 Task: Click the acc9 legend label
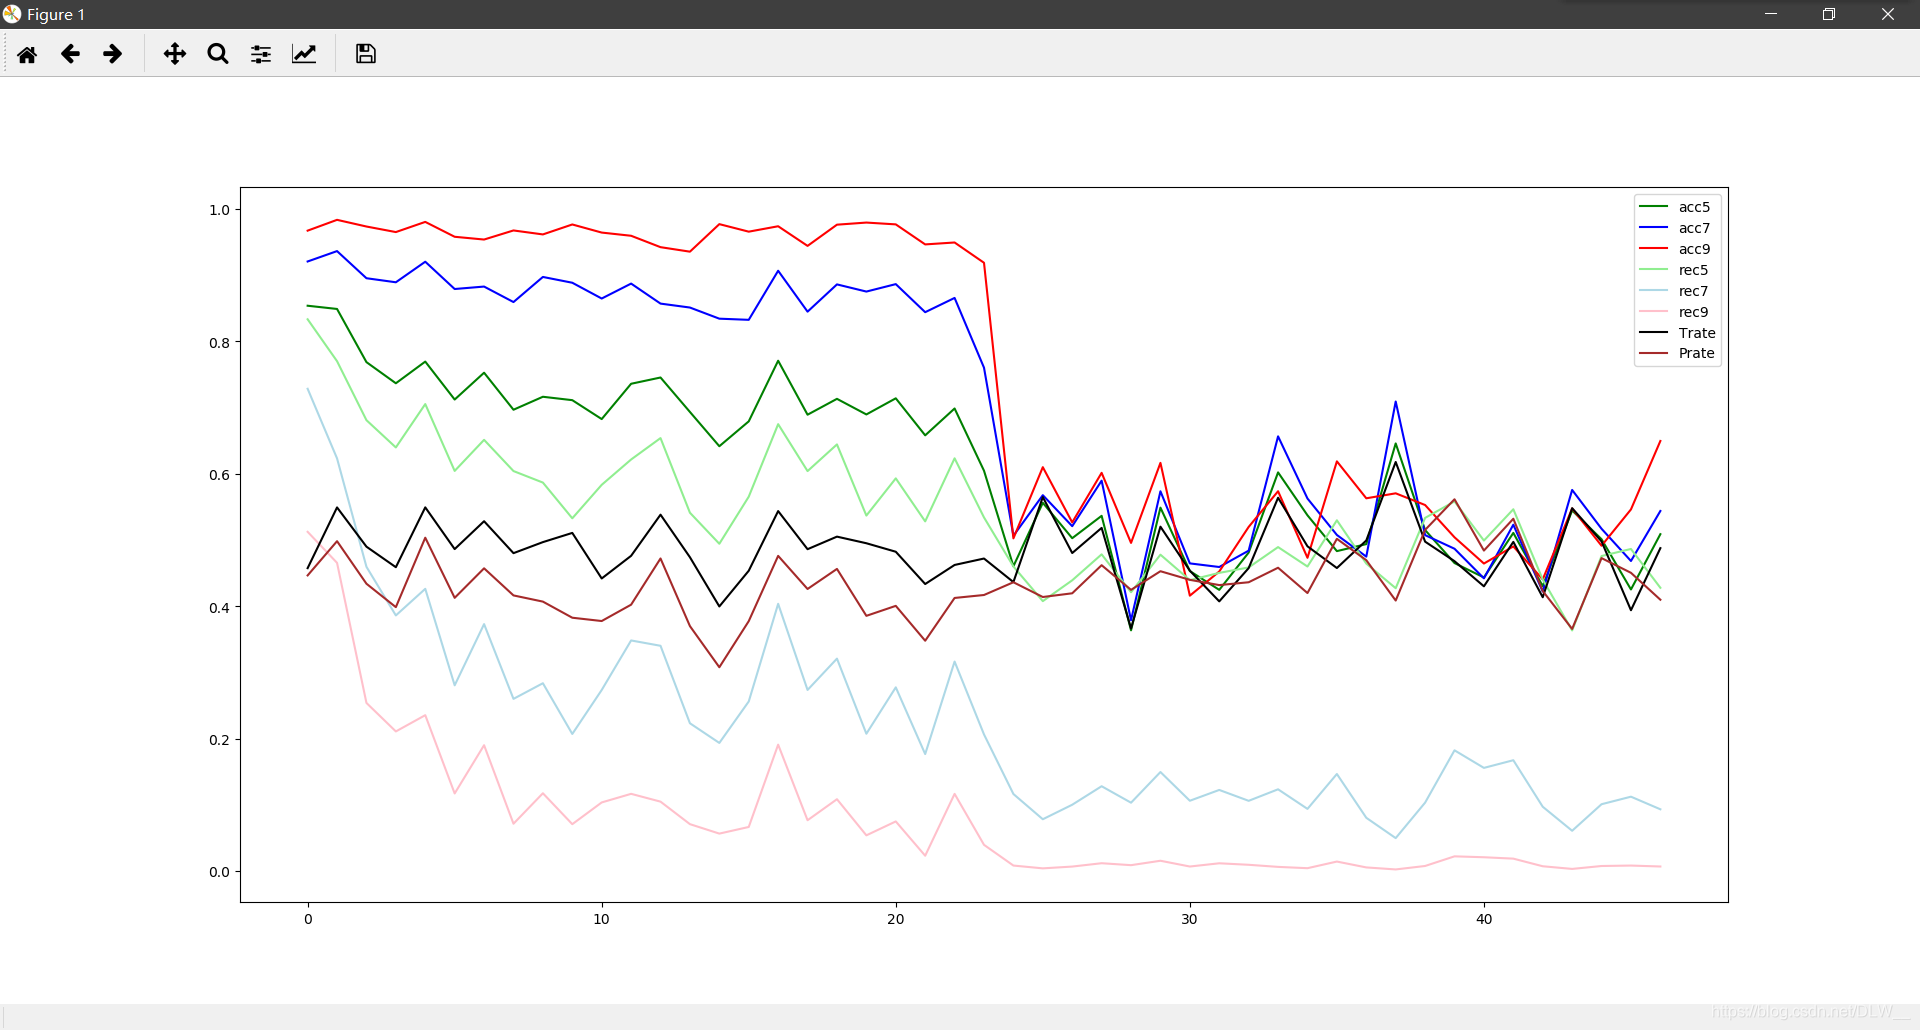pyautogui.click(x=1694, y=249)
